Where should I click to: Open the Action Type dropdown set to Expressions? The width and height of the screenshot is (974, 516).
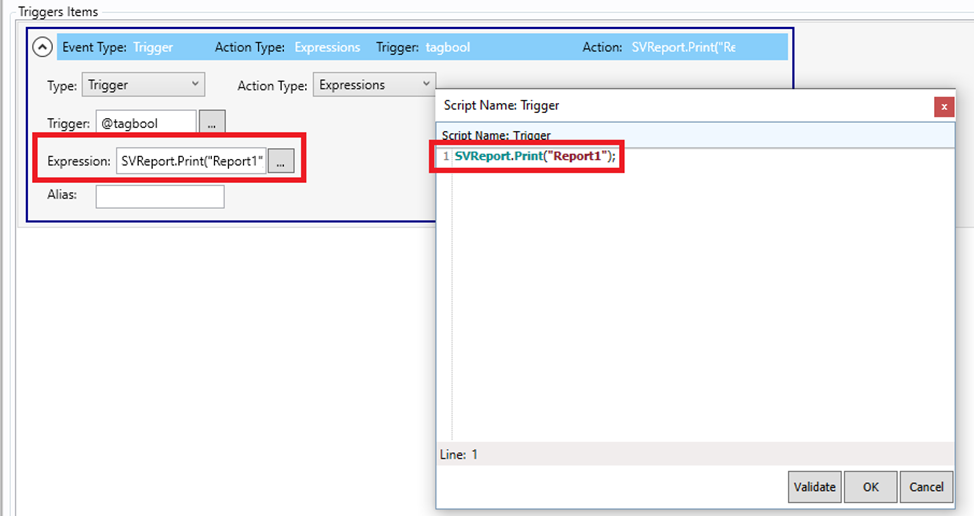click(374, 85)
